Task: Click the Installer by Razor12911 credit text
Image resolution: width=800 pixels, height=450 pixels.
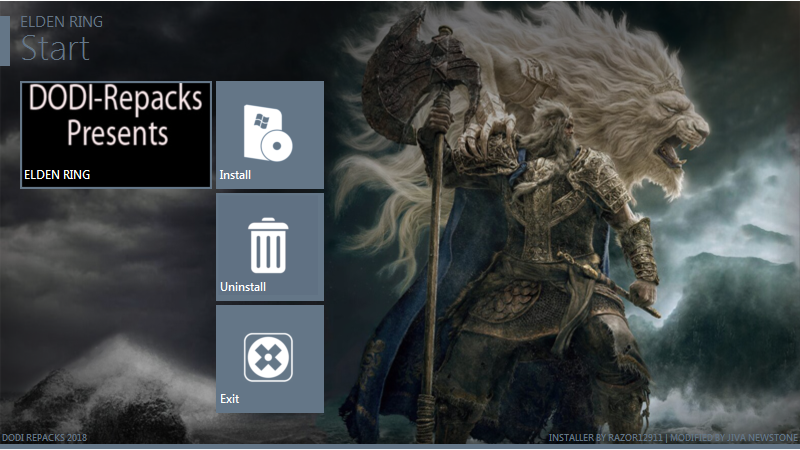Action: [x=606, y=438]
